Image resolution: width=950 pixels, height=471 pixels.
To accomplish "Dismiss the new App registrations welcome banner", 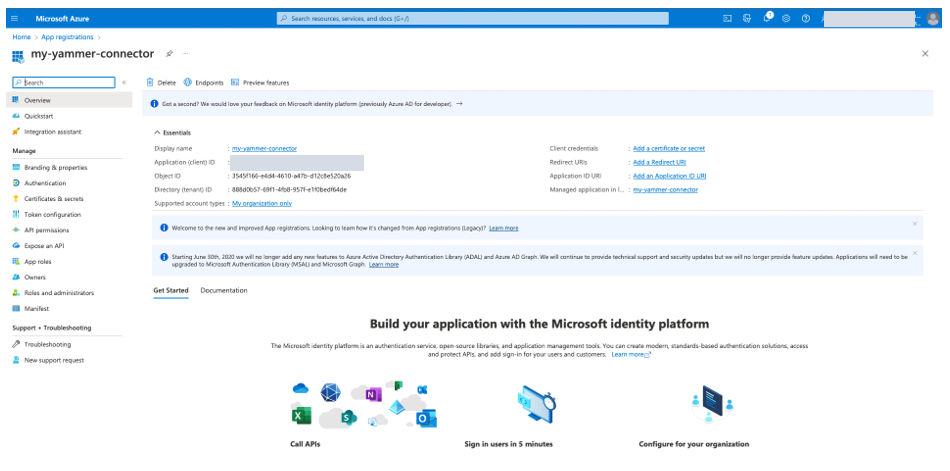I will (x=915, y=224).
